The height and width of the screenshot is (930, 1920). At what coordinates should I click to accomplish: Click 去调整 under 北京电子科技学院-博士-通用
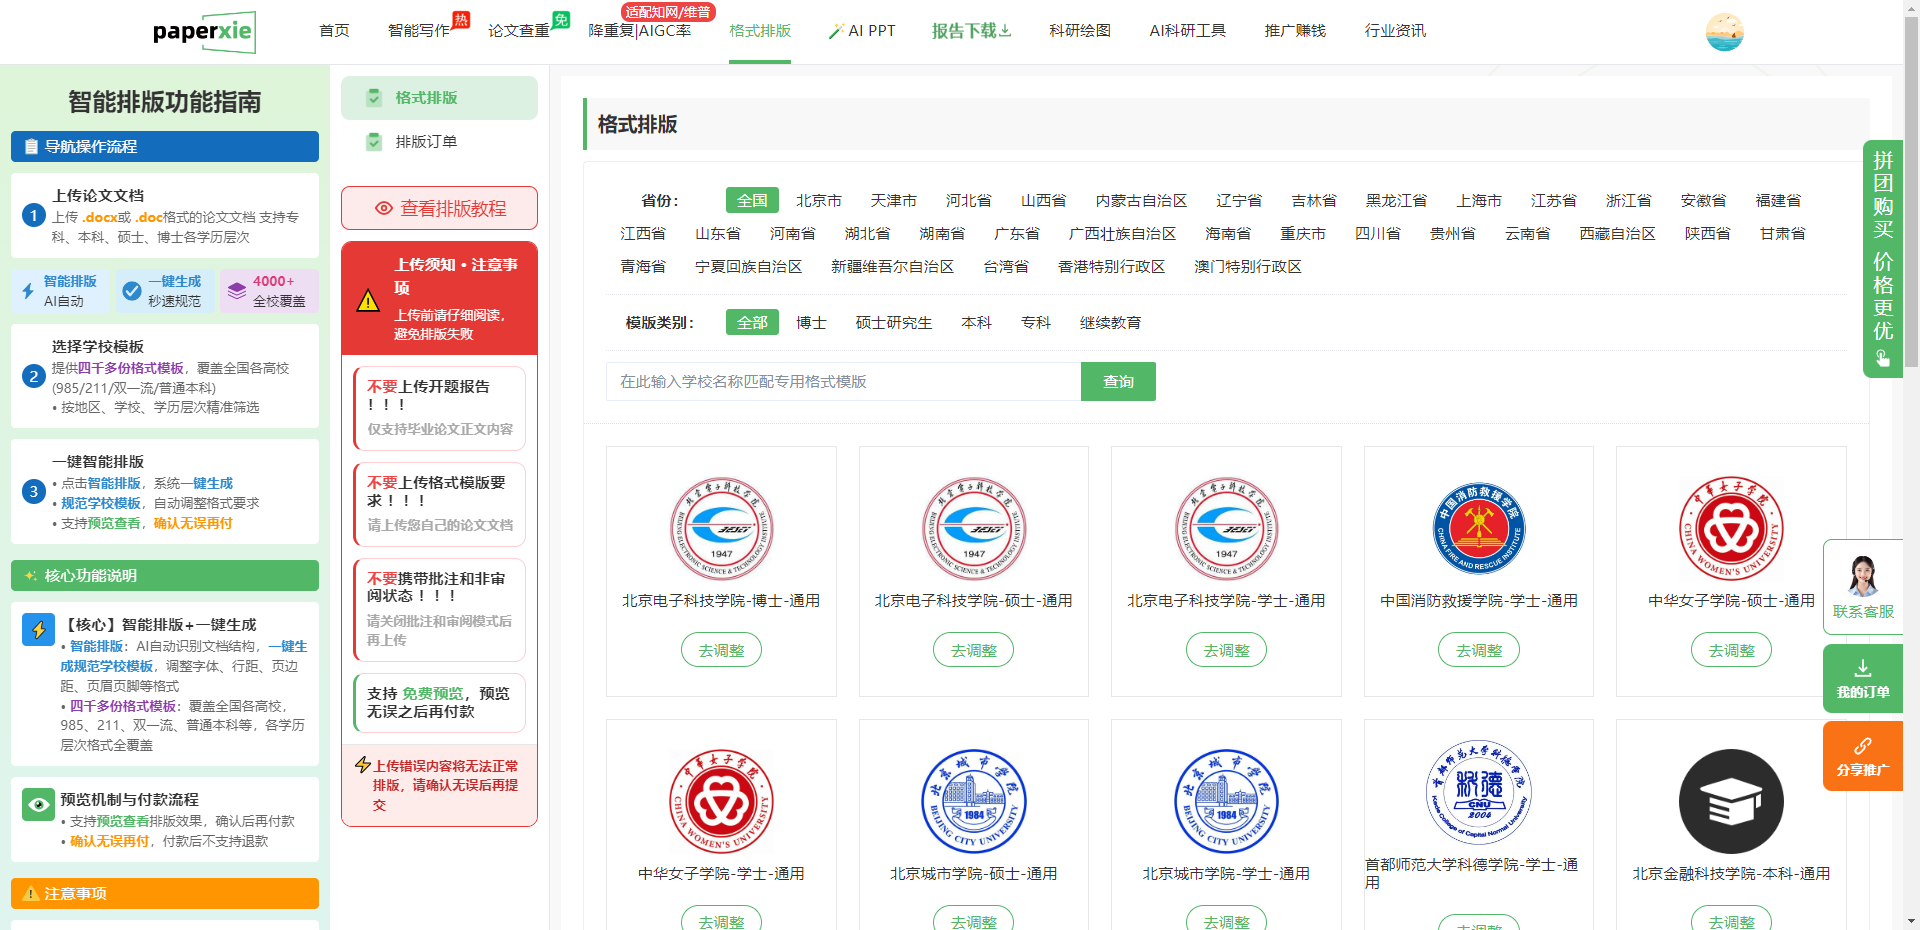click(721, 650)
